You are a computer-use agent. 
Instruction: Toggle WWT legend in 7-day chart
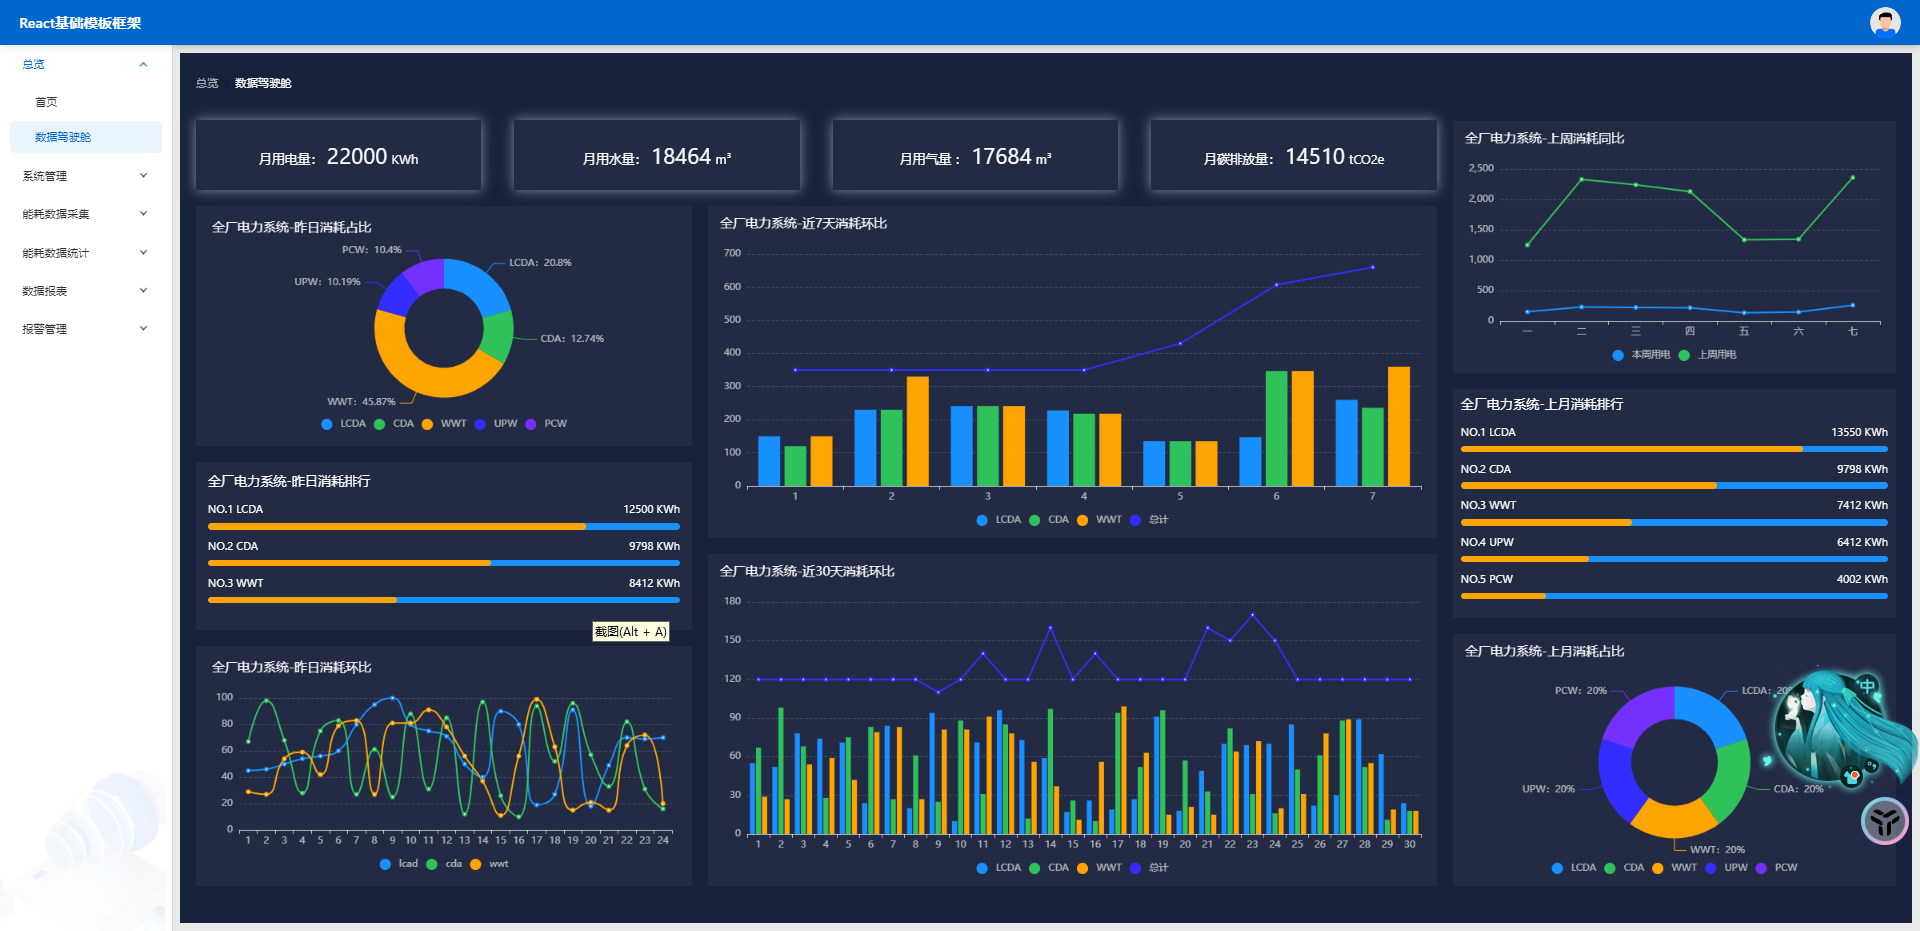point(1099,520)
